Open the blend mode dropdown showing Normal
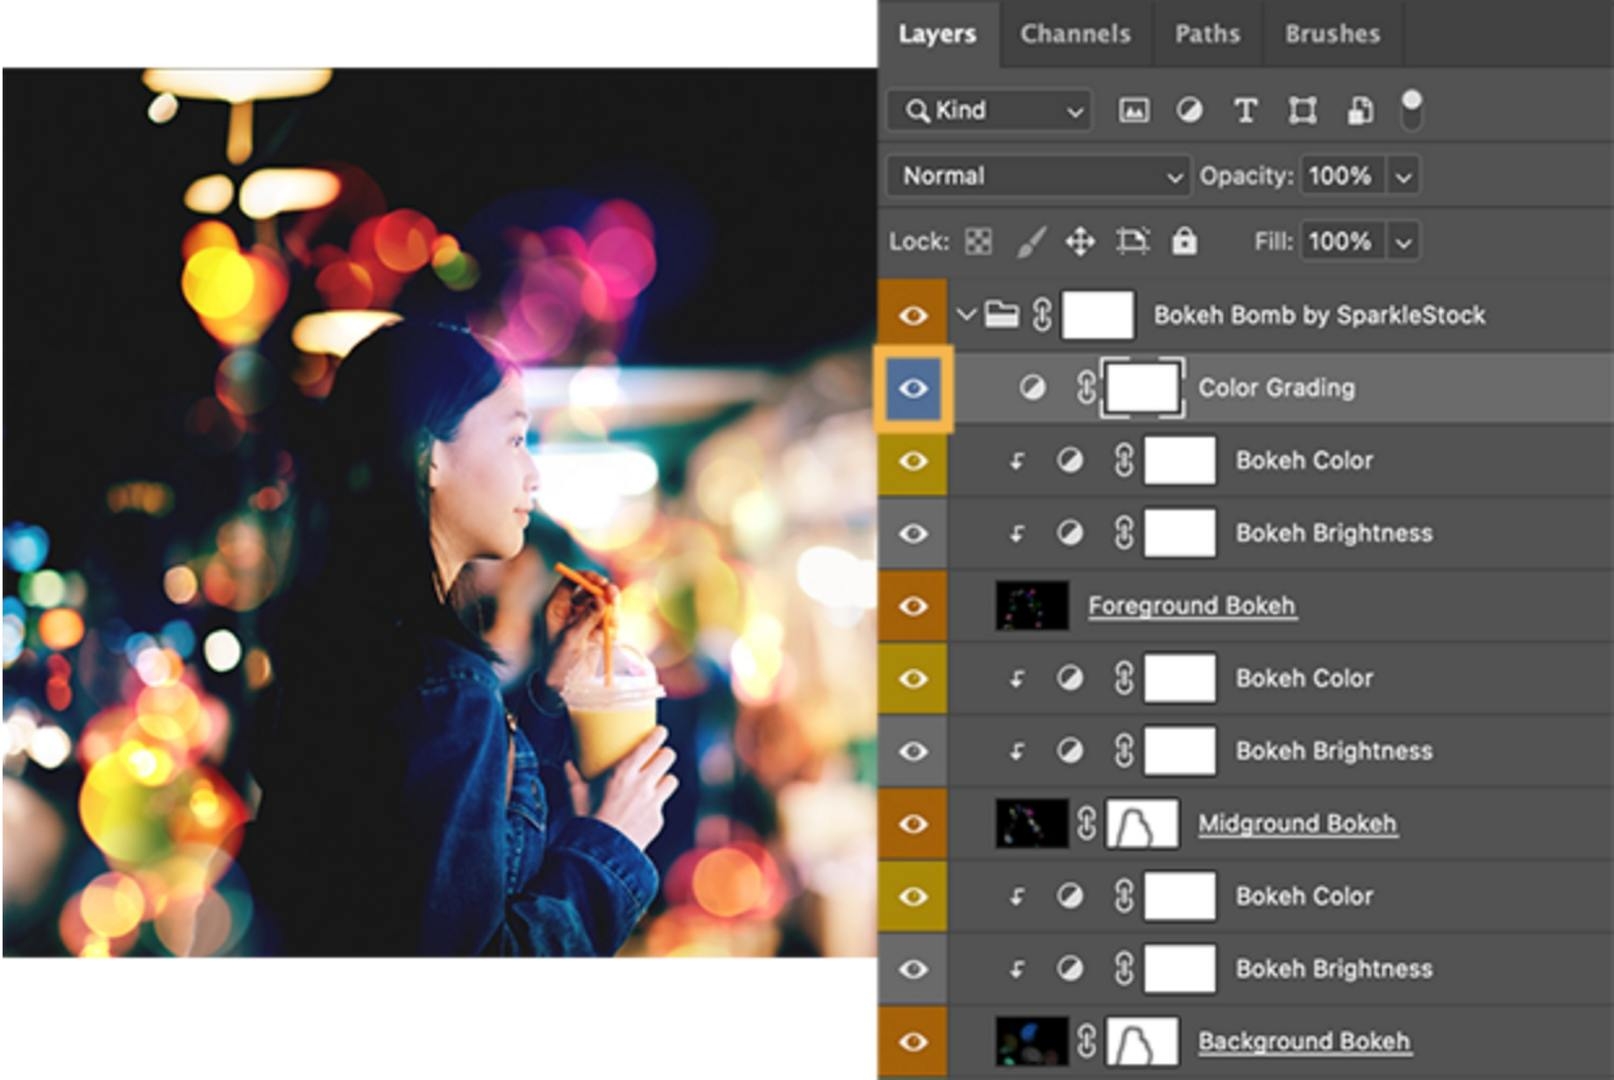This screenshot has height=1080, width=1614. [1037, 176]
